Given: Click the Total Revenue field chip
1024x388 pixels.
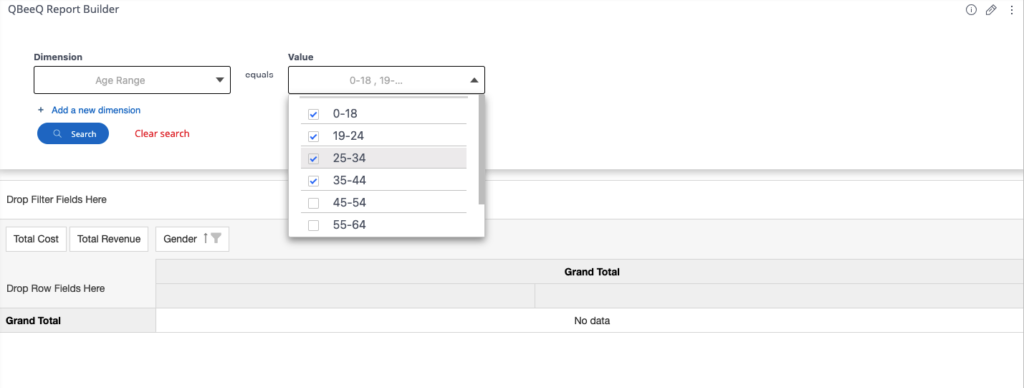Looking at the screenshot, I should pyautogui.click(x=109, y=239).
